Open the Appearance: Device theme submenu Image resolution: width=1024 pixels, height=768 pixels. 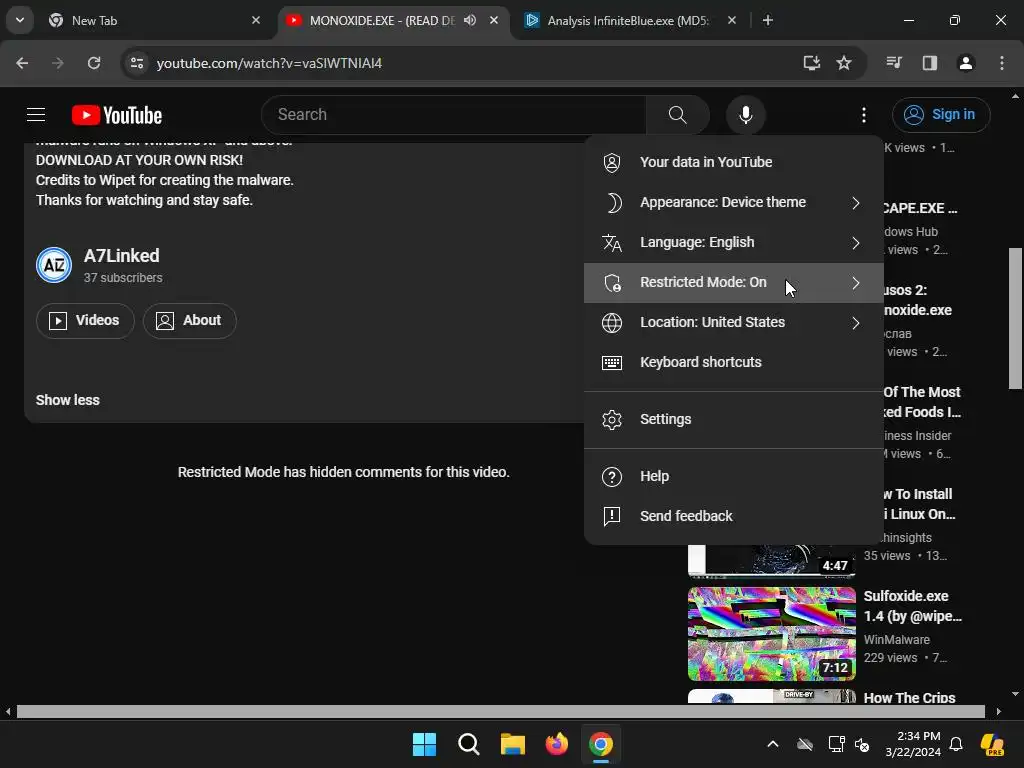pyautogui.click(x=733, y=202)
